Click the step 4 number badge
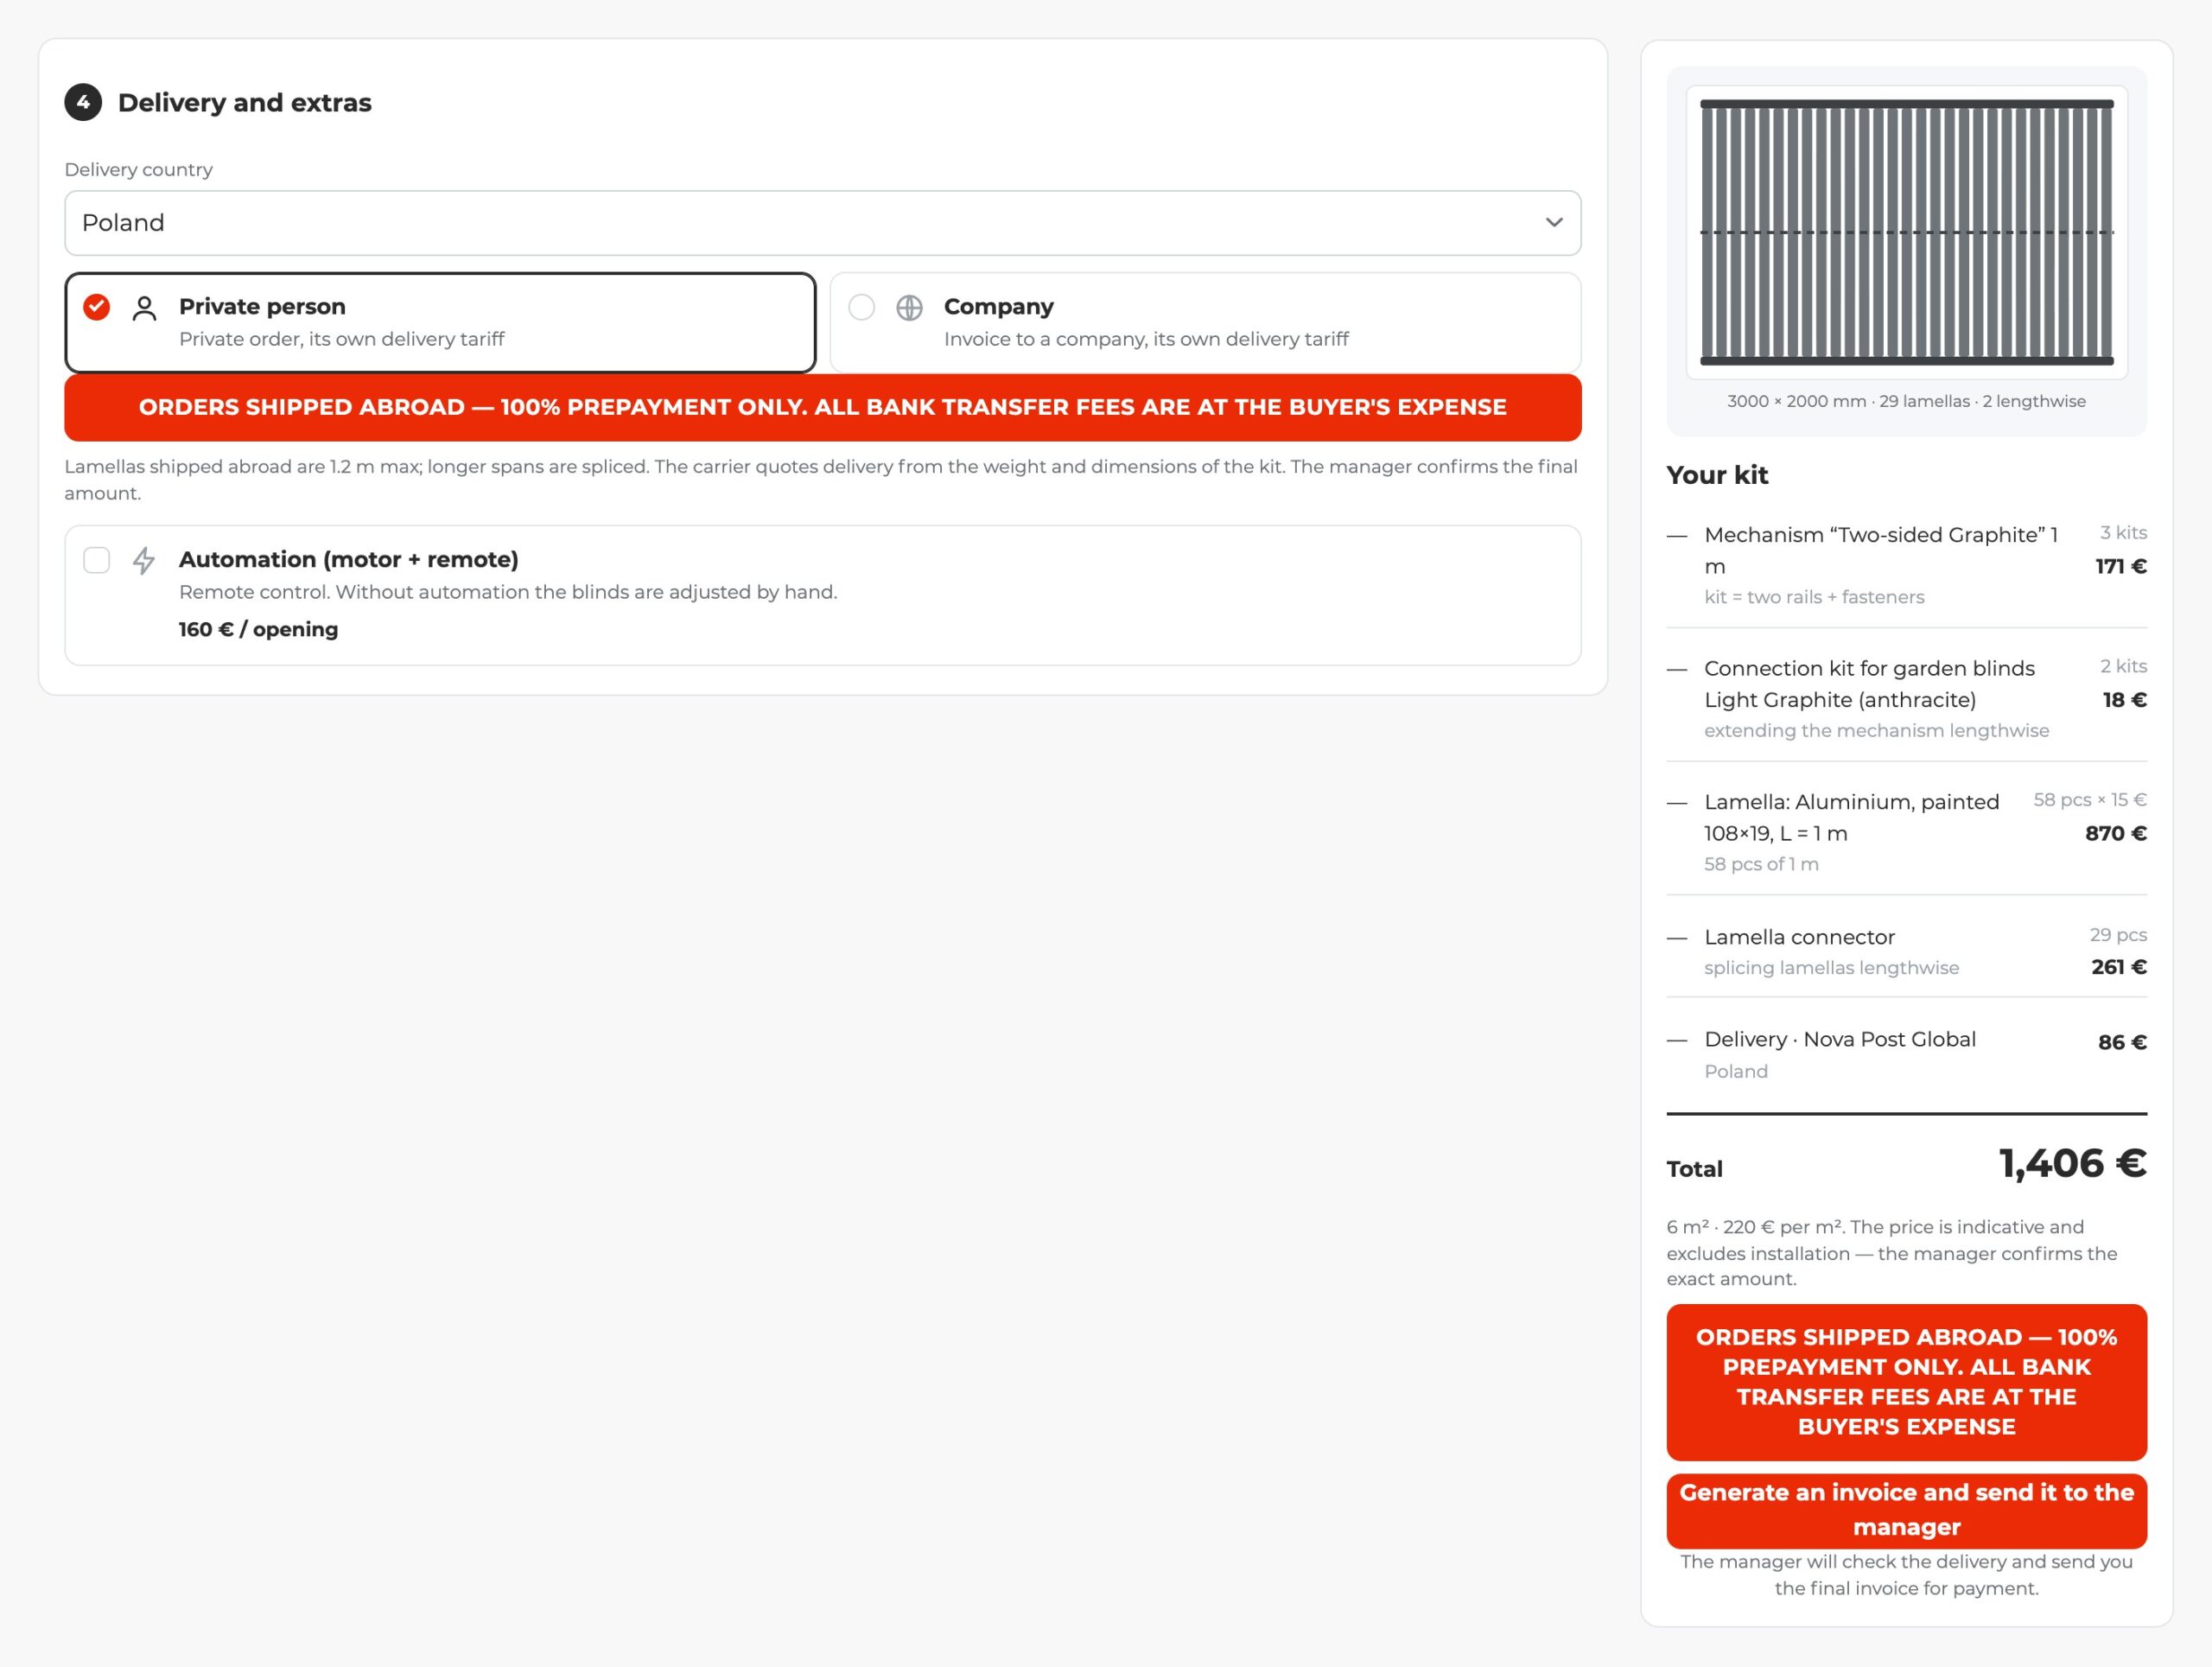 click(x=83, y=102)
